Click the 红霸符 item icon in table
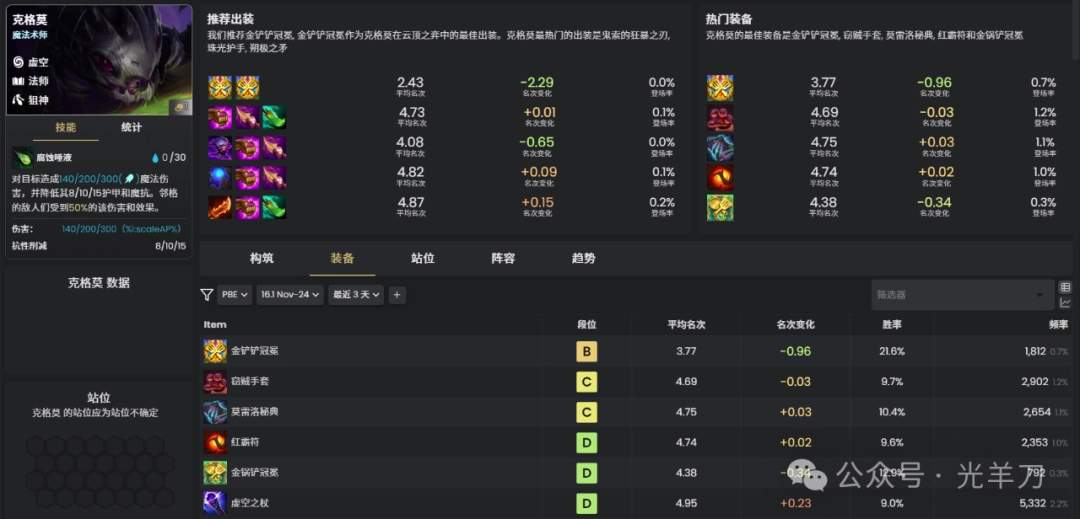 215,442
